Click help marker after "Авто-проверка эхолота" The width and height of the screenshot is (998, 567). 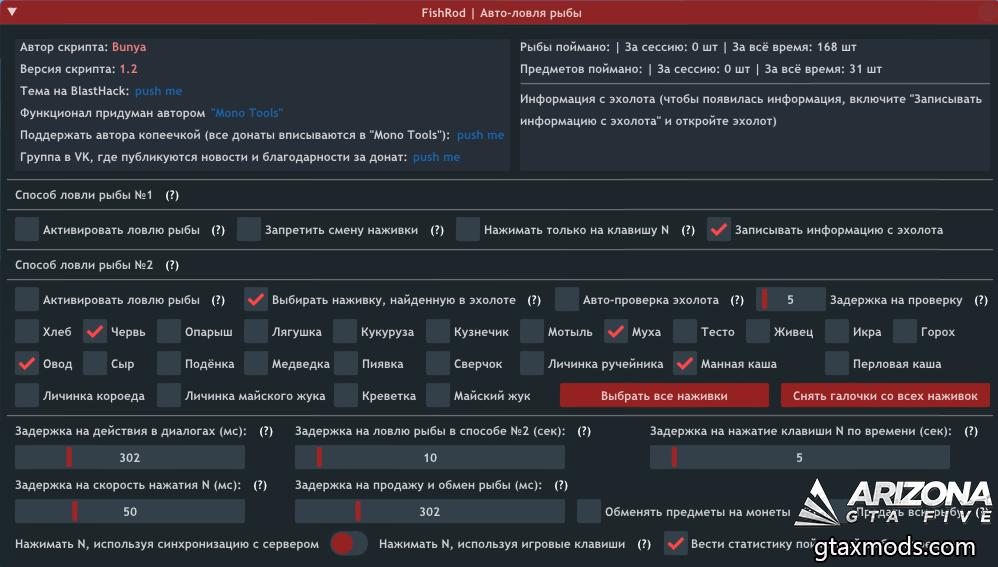tap(737, 300)
